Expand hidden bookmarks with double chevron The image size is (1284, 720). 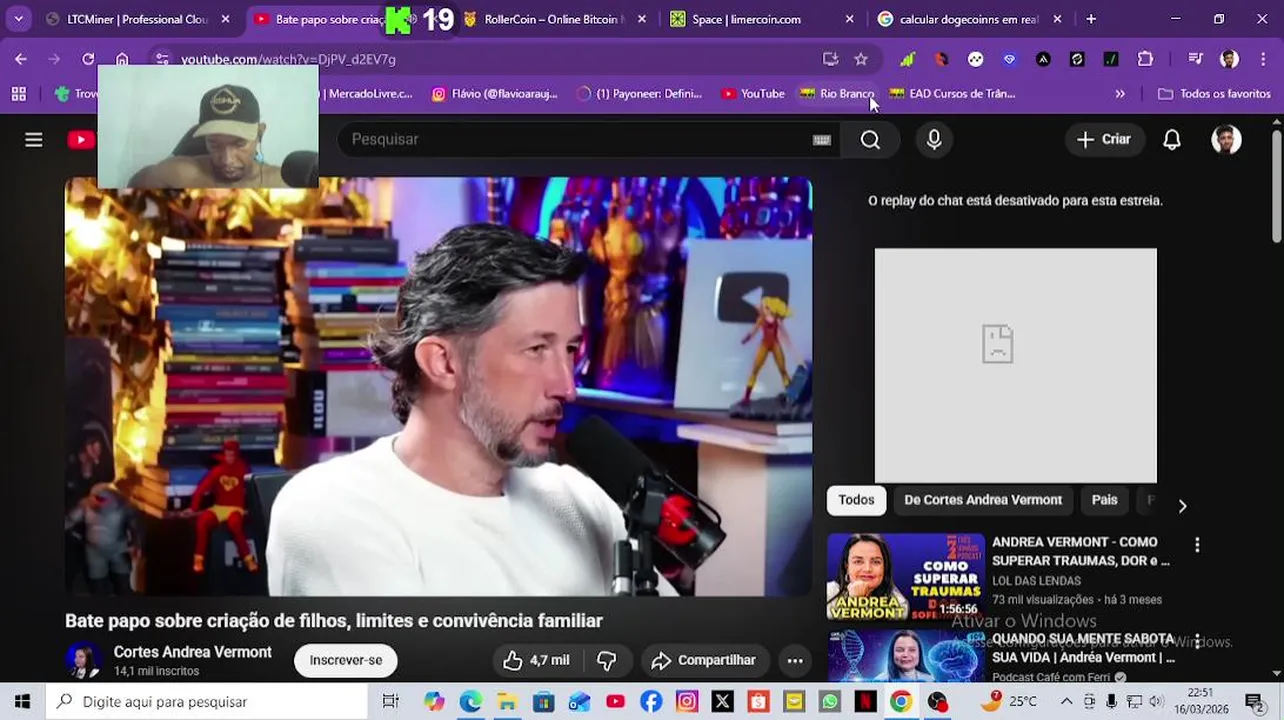tap(1120, 94)
